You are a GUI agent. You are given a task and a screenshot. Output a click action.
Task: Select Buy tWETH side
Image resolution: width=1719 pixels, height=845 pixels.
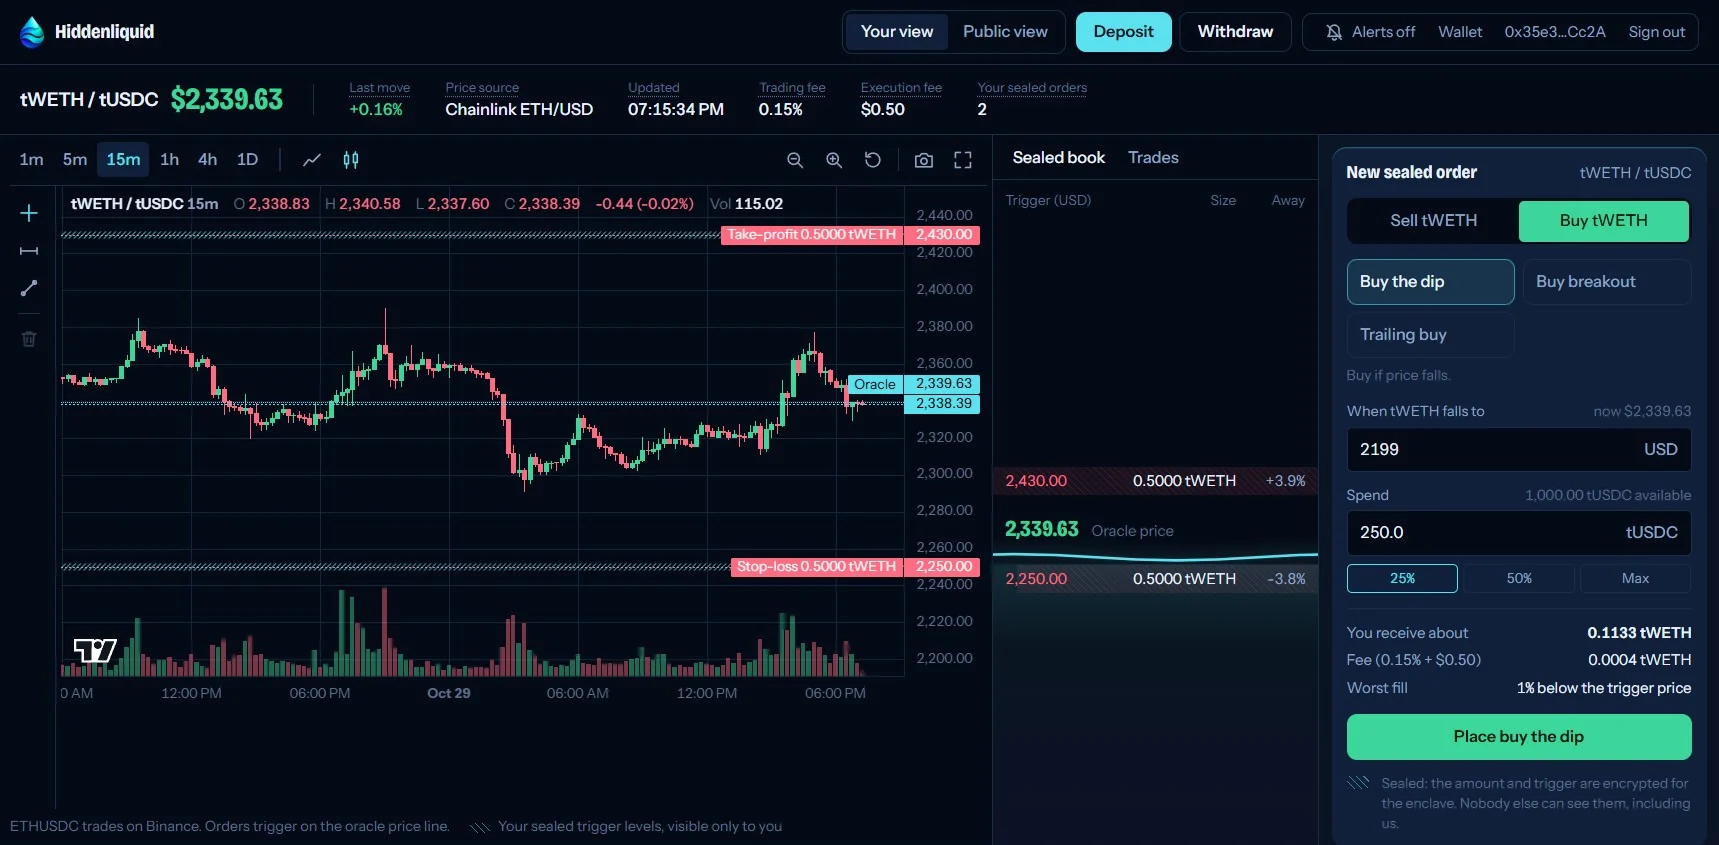point(1604,221)
